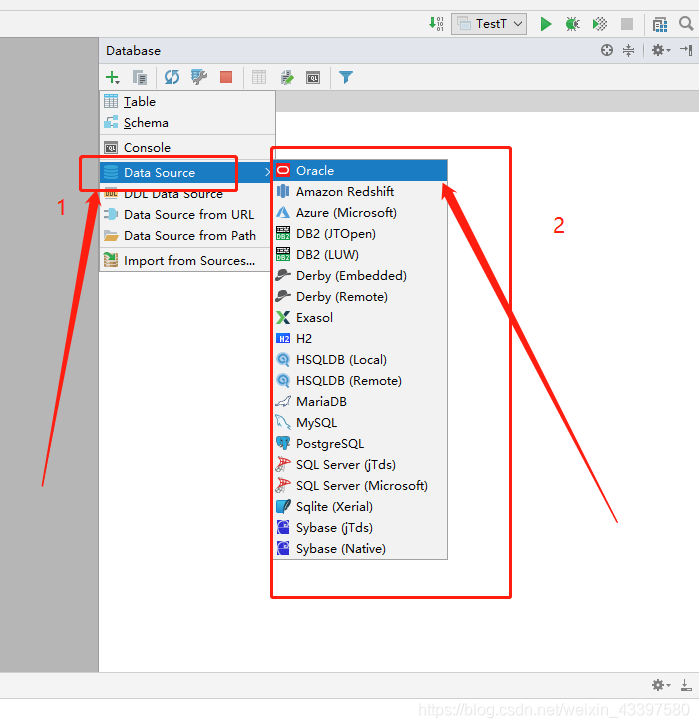Expand the Data Source submenu
This screenshot has height=728, width=699.
188,173
